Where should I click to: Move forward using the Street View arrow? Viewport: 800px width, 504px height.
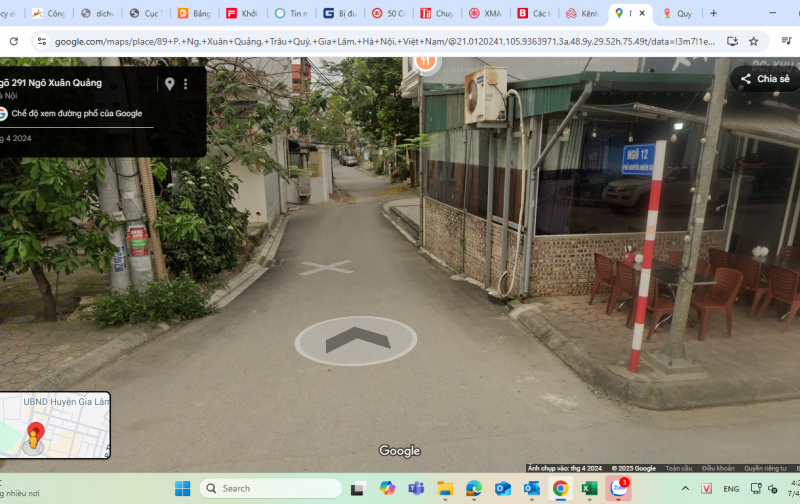pos(356,340)
